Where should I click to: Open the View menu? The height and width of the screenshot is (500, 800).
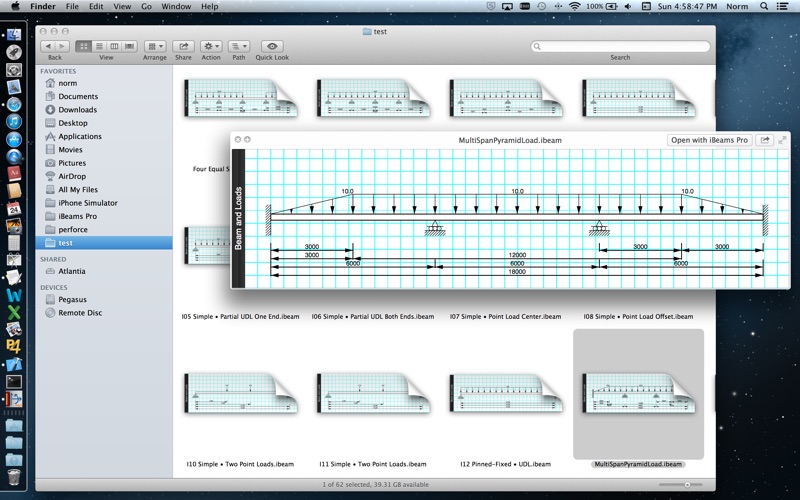(x=122, y=6)
